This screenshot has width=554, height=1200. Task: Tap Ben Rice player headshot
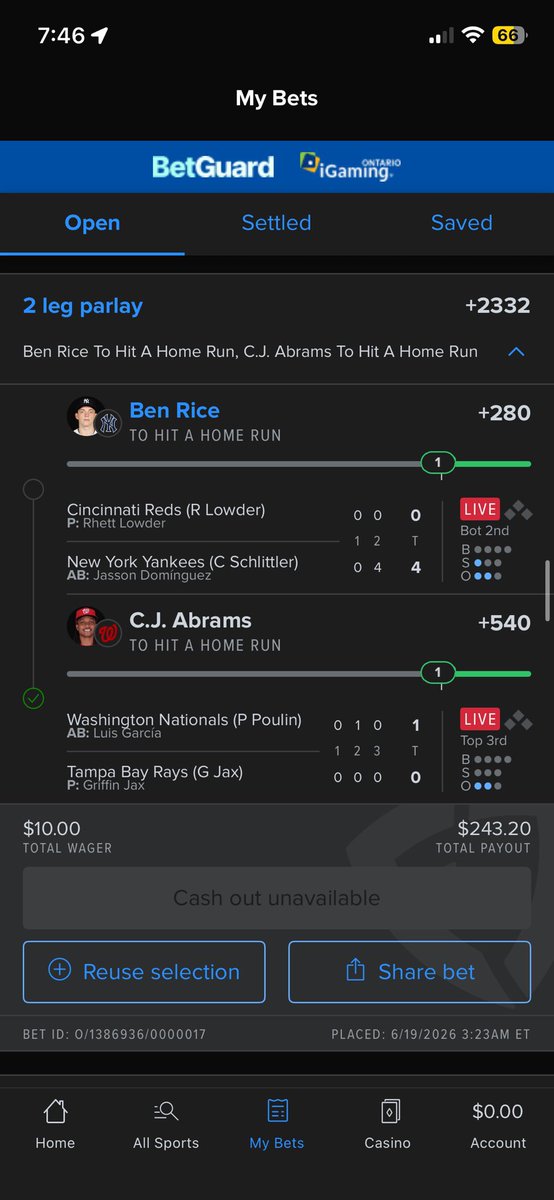[x=86, y=416]
